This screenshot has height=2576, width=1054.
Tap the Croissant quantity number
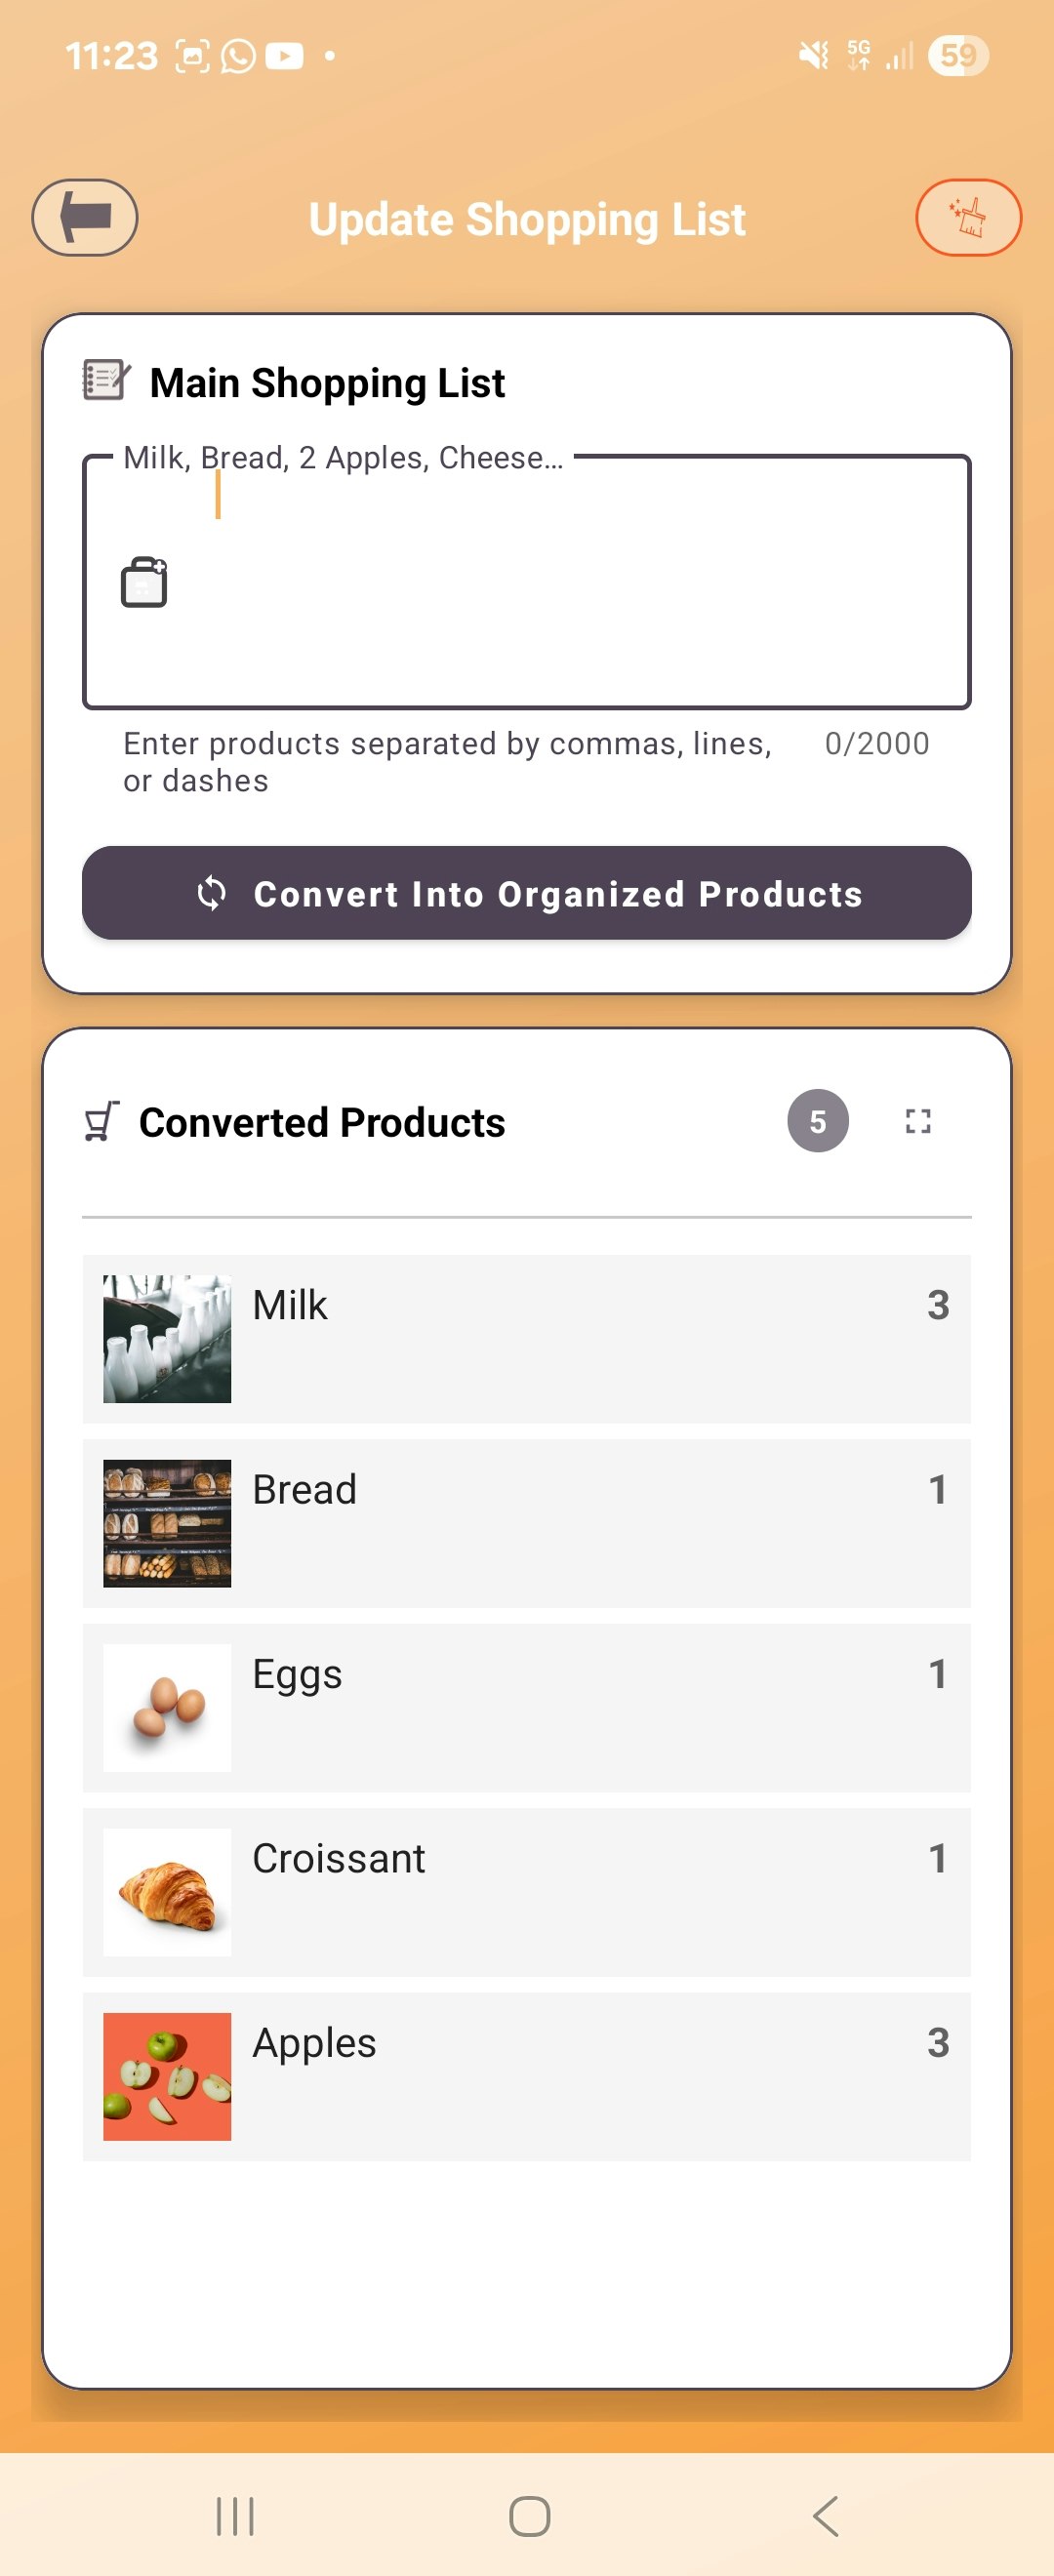(x=937, y=1858)
